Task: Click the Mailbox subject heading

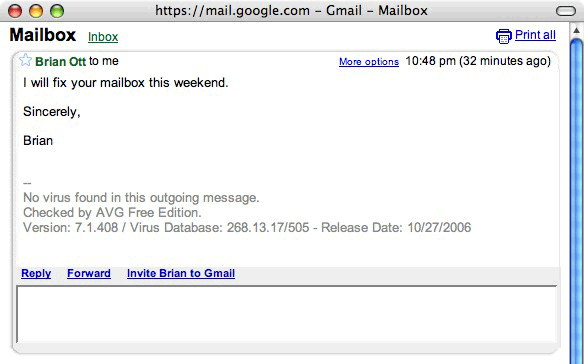Action: tap(42, 35)
